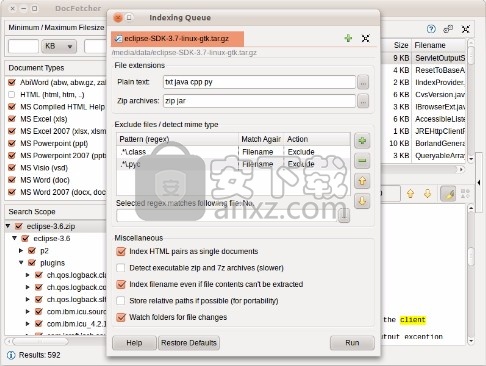486x366 pixels.
Task: Open the KB filesize unit dropdown
Action: (59, 46)
